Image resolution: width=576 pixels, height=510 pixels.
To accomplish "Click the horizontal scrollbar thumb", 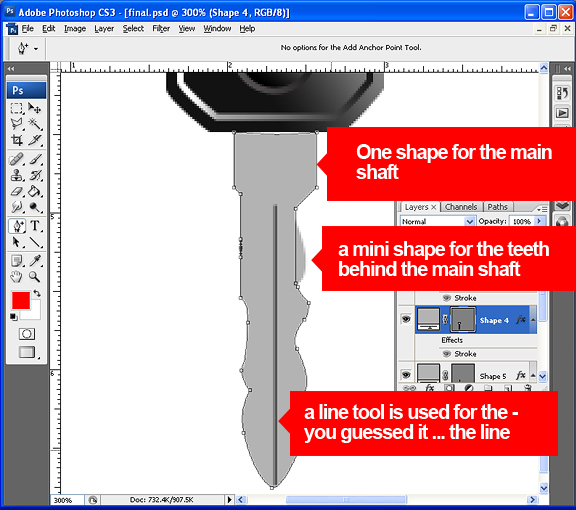I will pos(346,499).
